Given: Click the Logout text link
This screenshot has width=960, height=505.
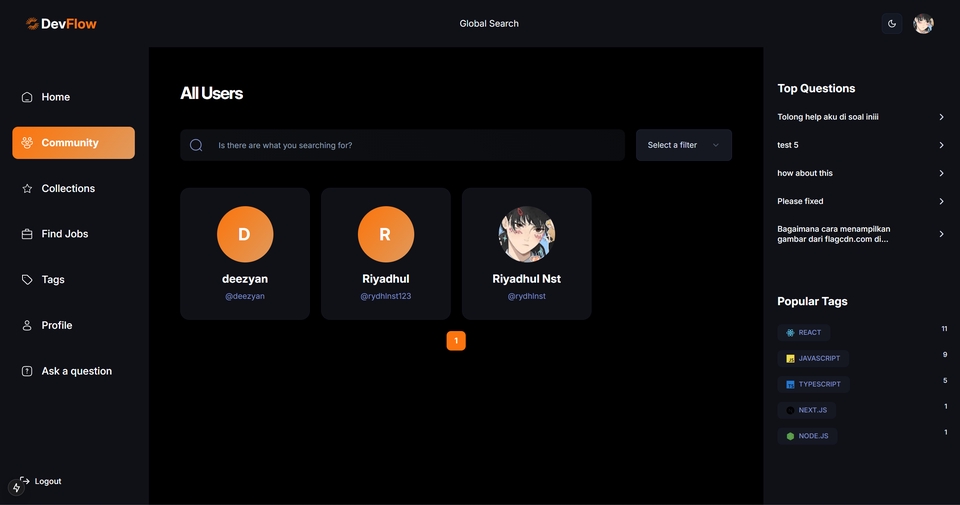Looking at the screenshot, I should tap(48, 481).
